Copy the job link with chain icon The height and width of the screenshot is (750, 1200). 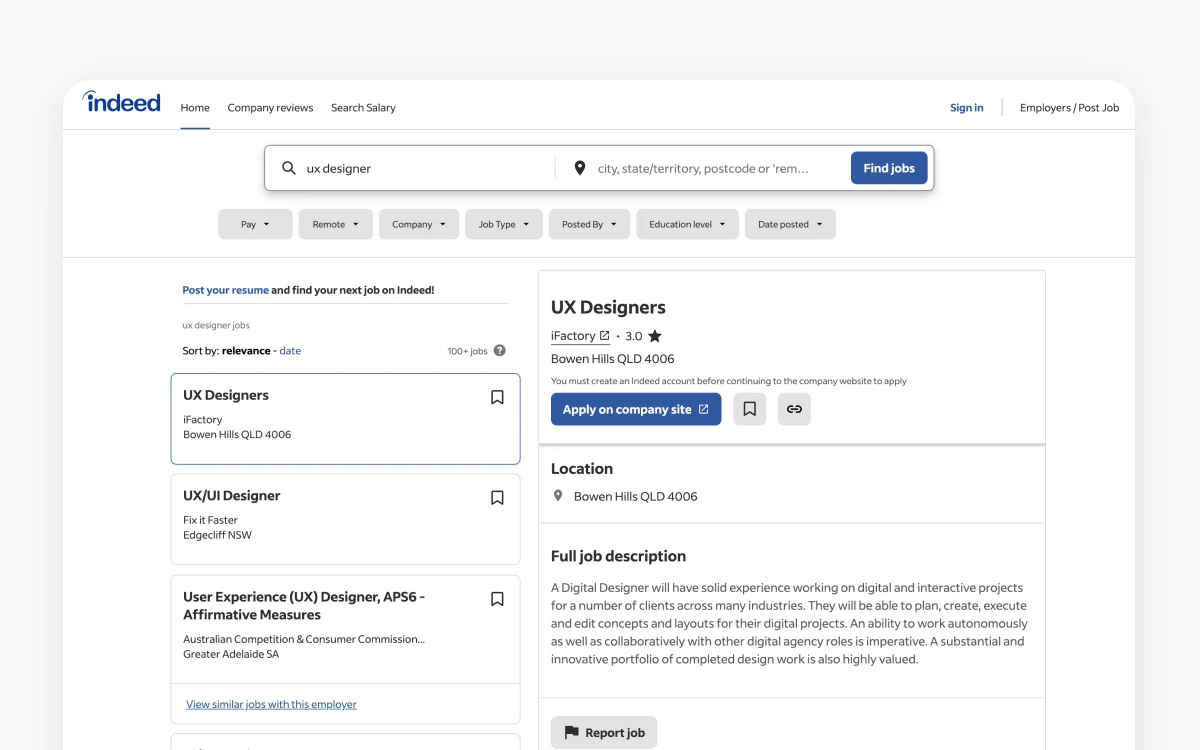[794, 409]
